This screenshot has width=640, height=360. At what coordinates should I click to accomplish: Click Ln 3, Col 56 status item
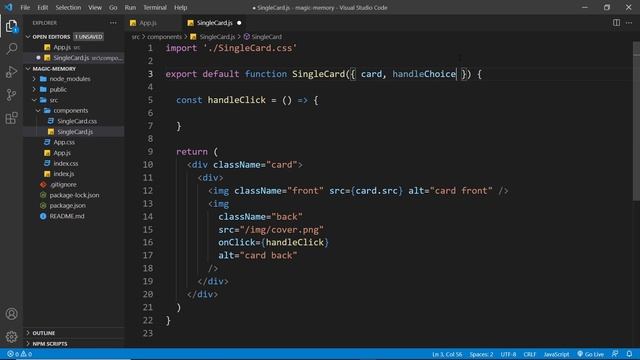pos(447,354)
